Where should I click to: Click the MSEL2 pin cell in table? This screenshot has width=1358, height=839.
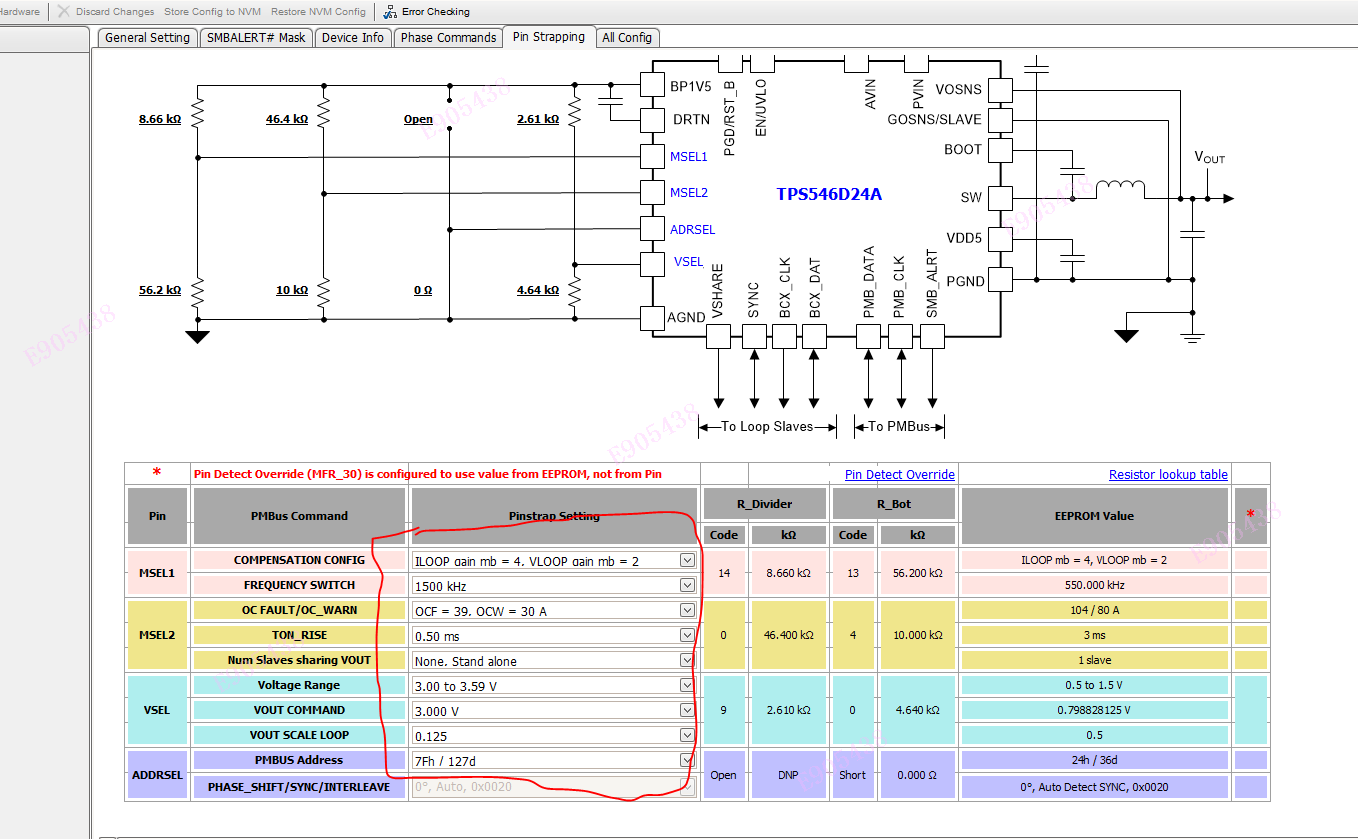157,635
